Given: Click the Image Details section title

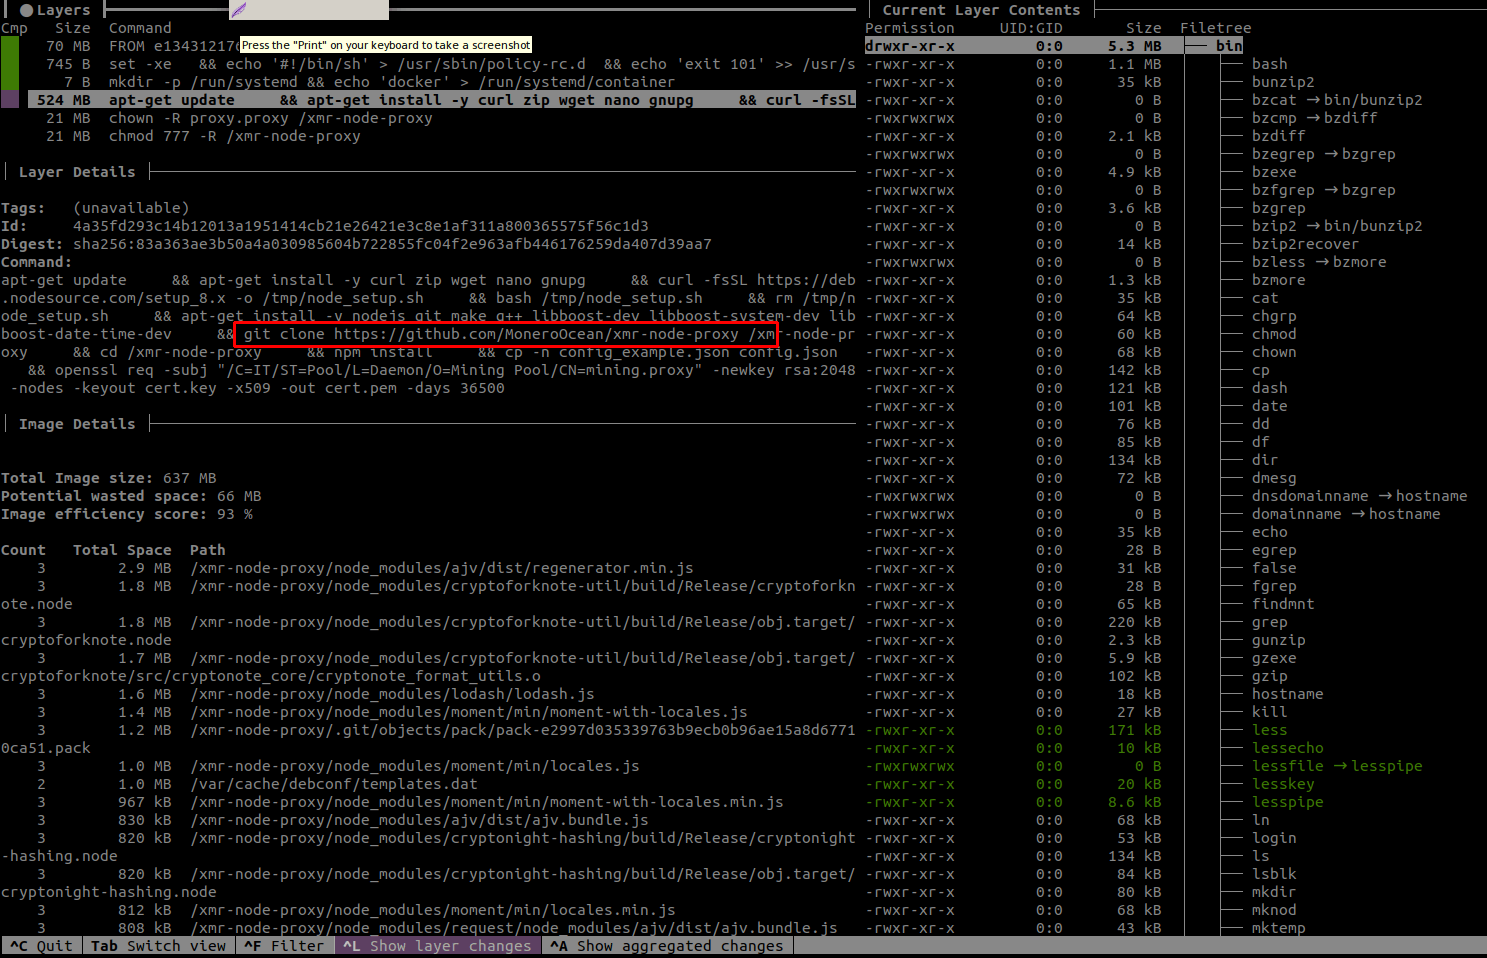Looking at the screenshot, I should point(77,424).
